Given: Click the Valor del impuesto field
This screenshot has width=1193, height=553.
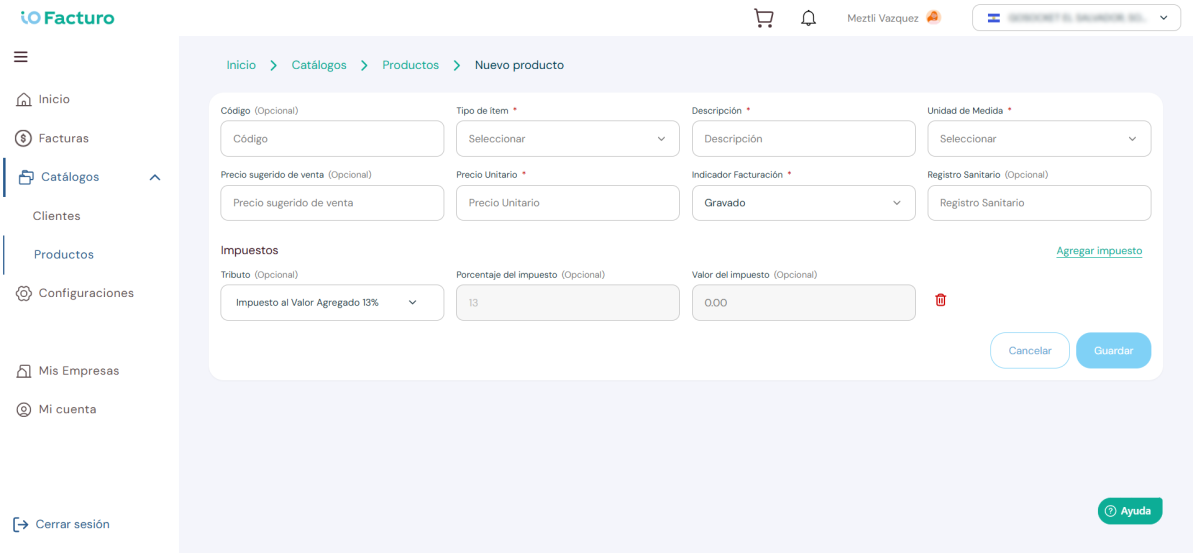Looking at the screenshot, I should tap(803, 303).
